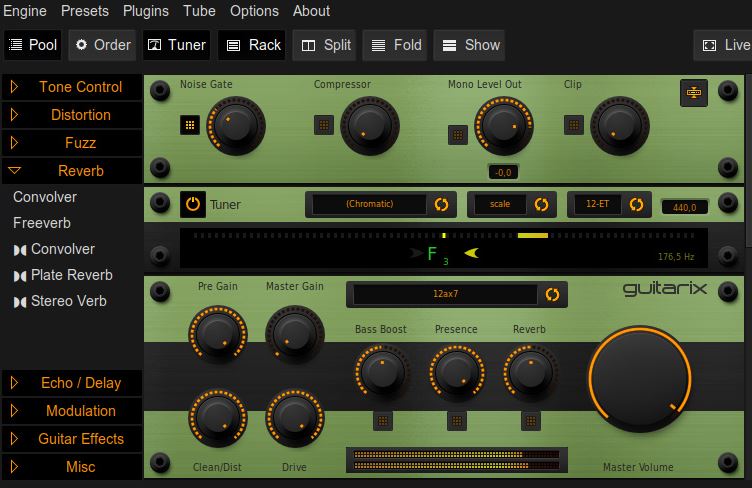Click the F3 note in tuner display
This screenshot has height=488, width=752.
tap(437, 255)
